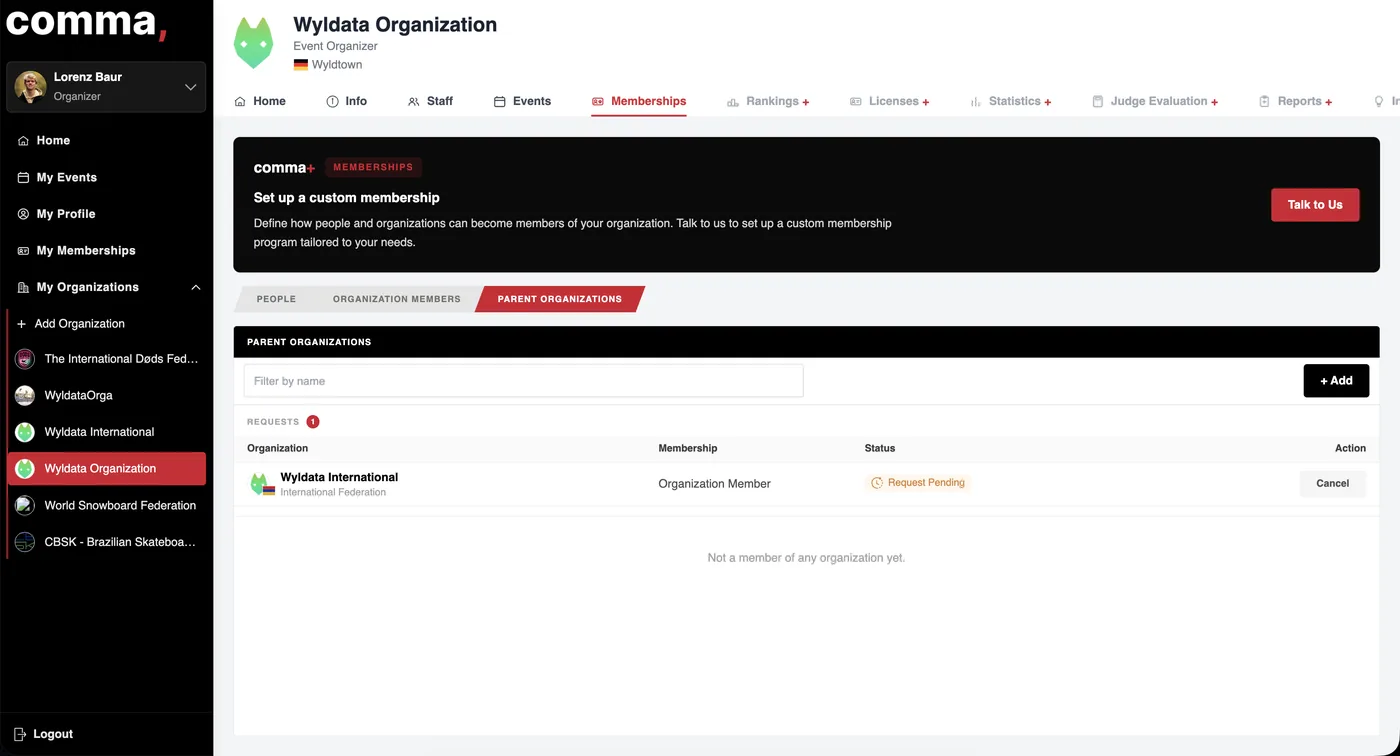Image resolution: width=1400 pixels, height=756 pixels.
Task: Focus the Filter by name field
Action: click(x=523, y=381)
